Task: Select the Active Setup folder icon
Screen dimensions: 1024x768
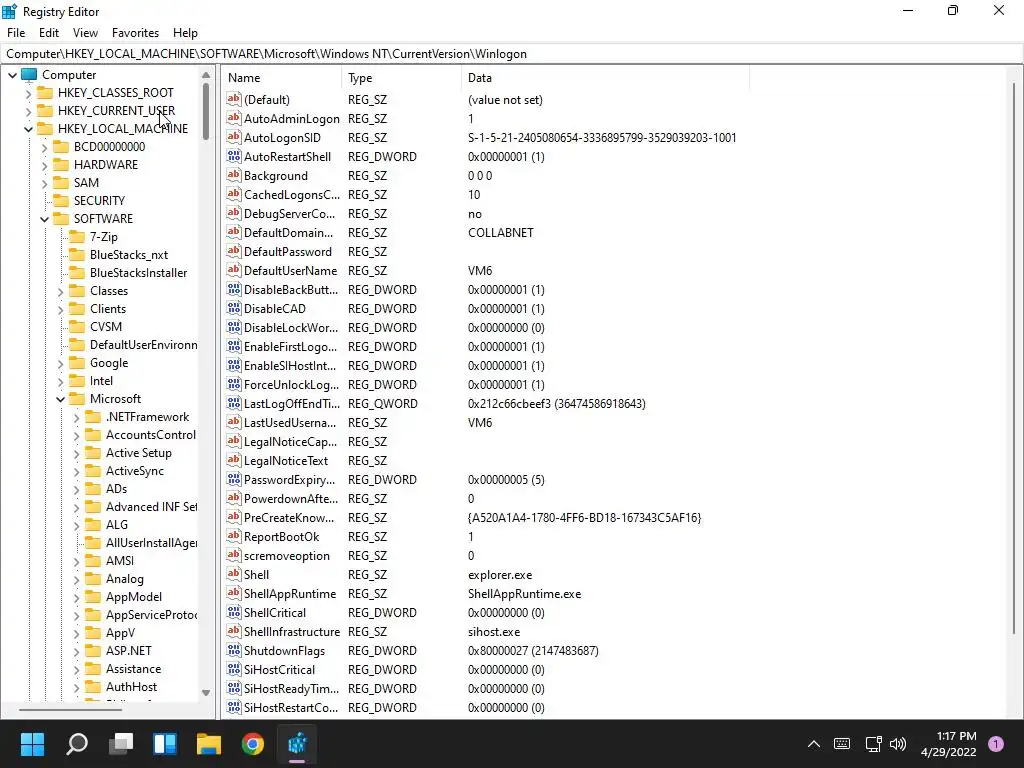Action: [x=93, y=453]
